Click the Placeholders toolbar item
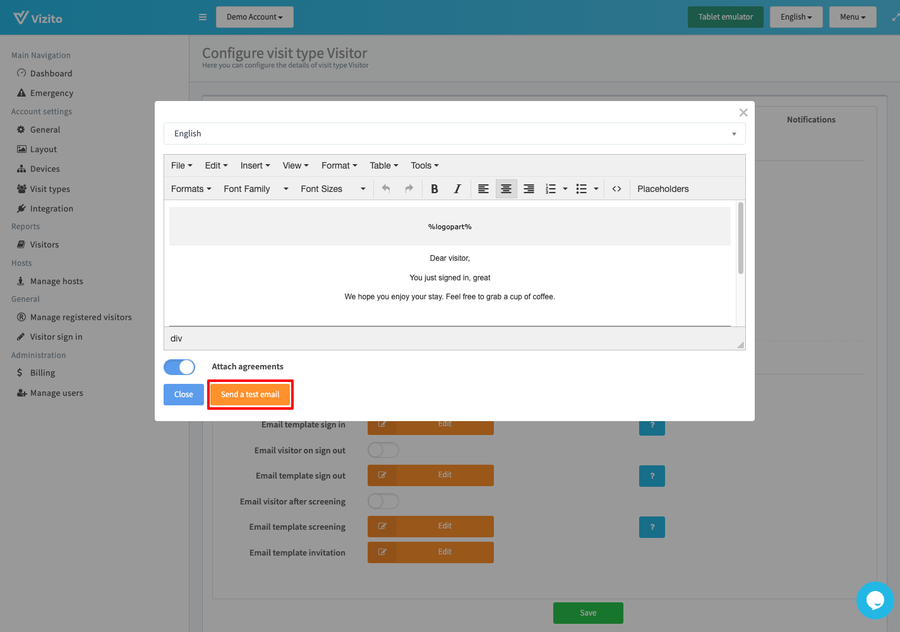 (662, 188)
